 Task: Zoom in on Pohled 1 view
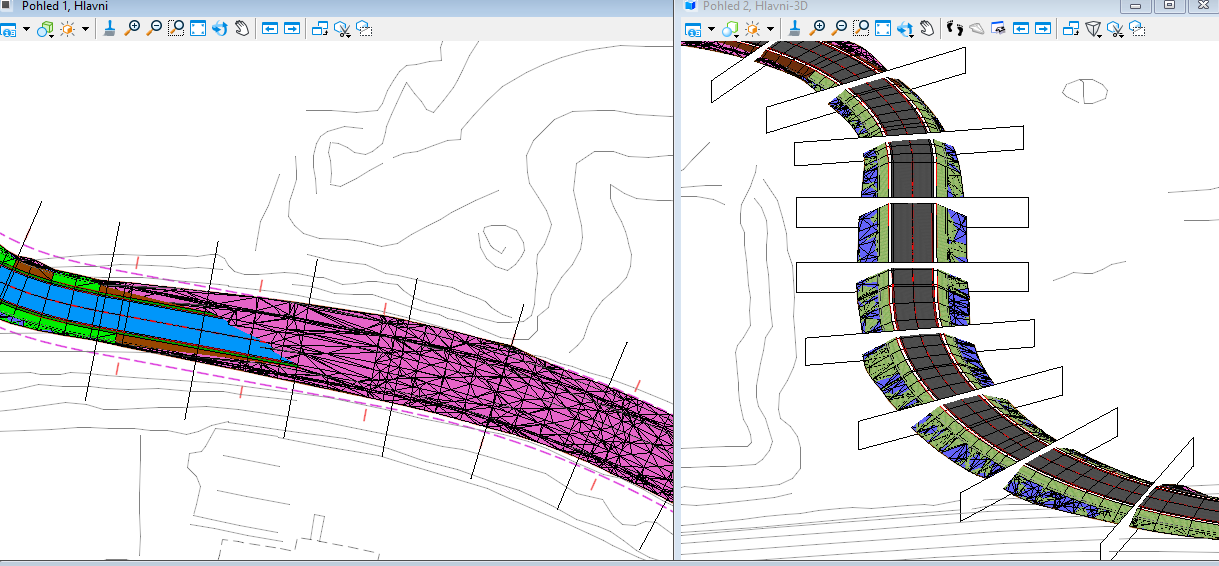click(132, 29)
